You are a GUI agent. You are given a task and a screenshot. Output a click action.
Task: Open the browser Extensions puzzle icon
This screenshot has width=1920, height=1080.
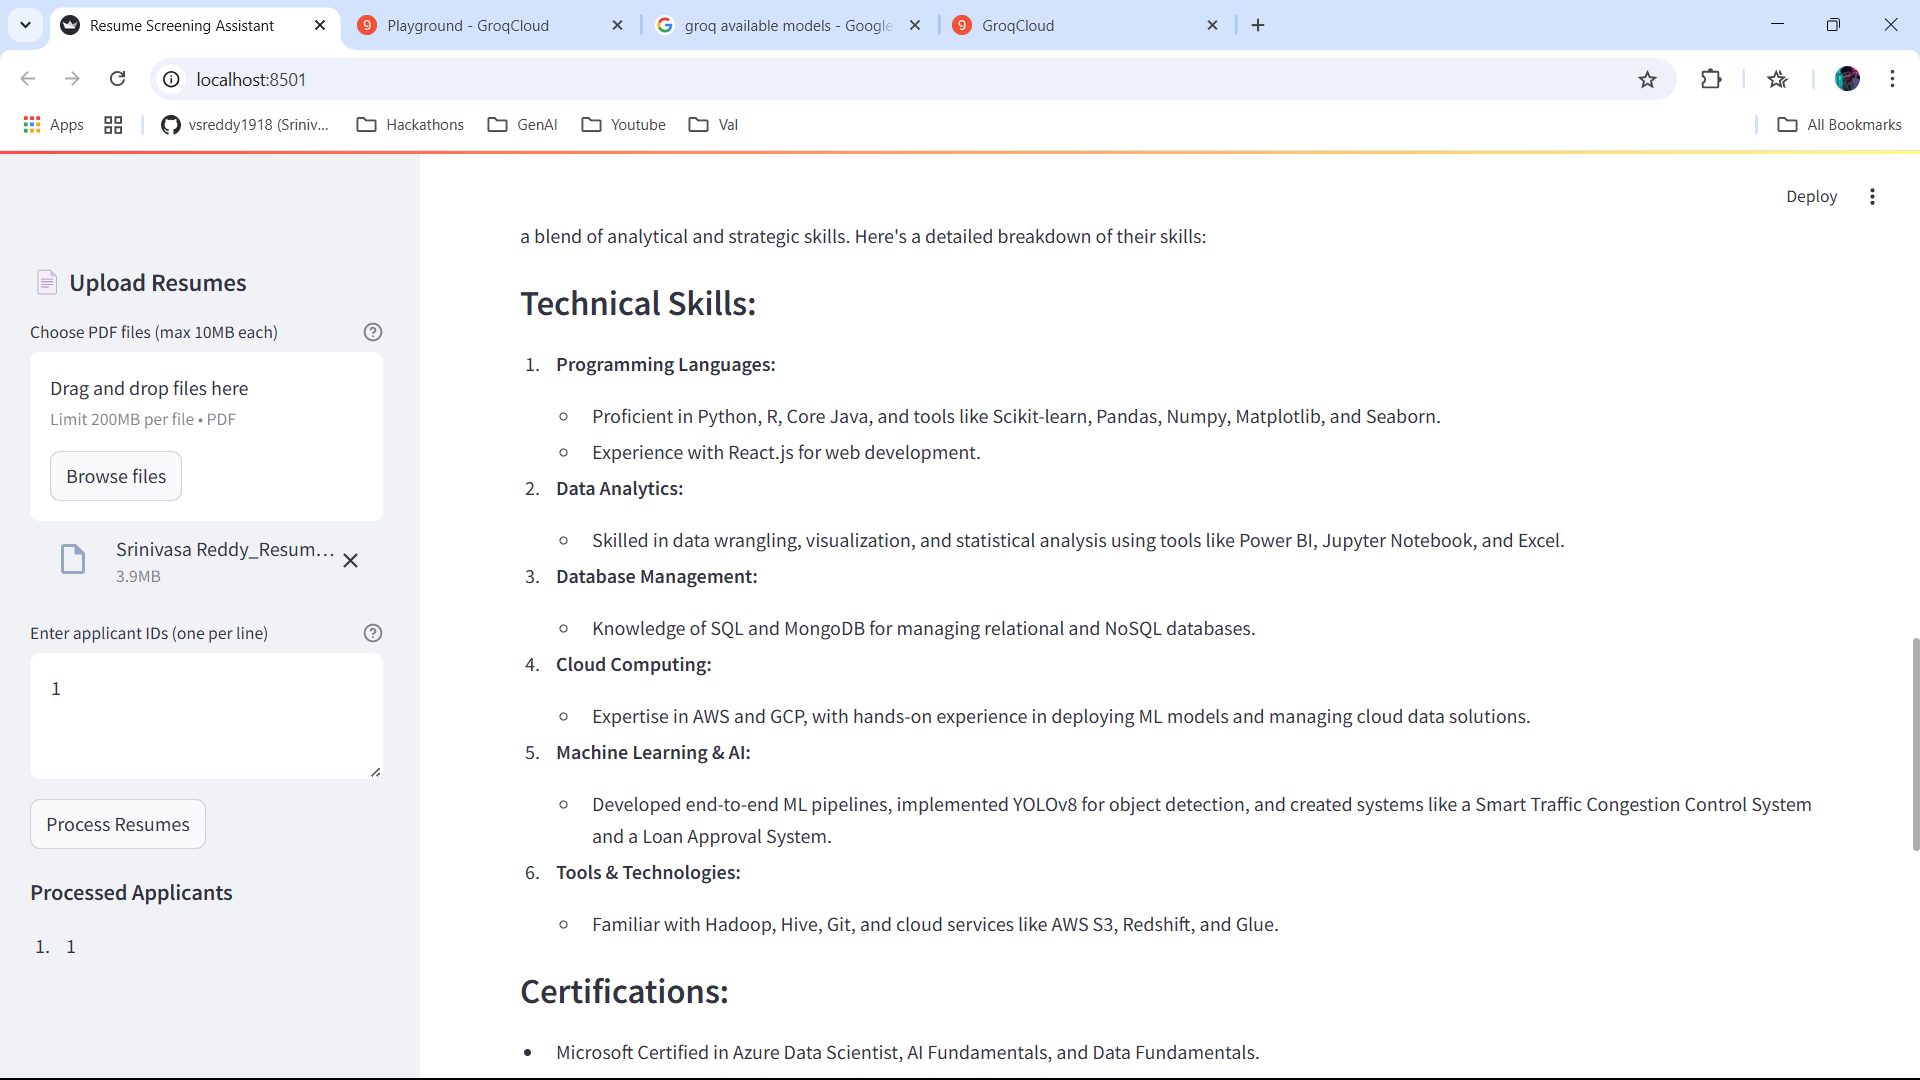[x=1711, y=80]
